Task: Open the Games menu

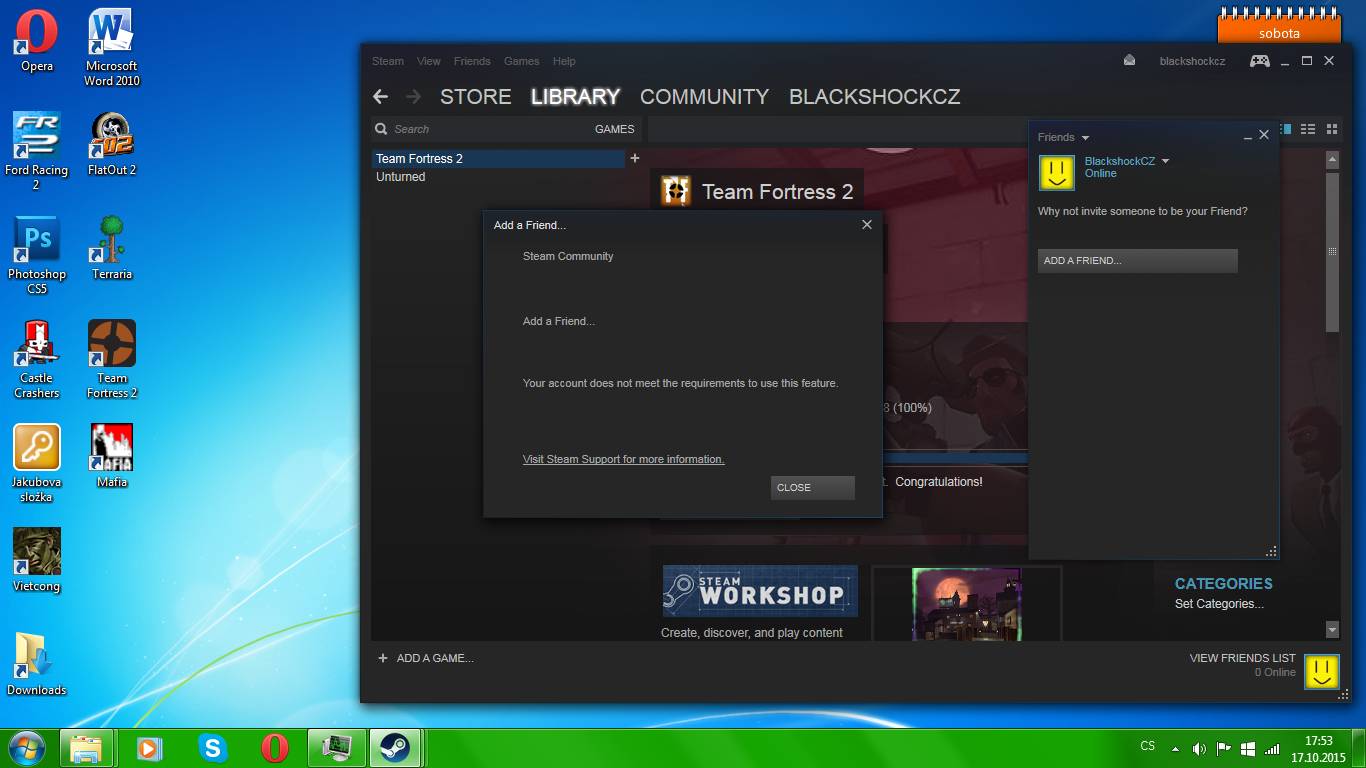Action: click(522, 61)
